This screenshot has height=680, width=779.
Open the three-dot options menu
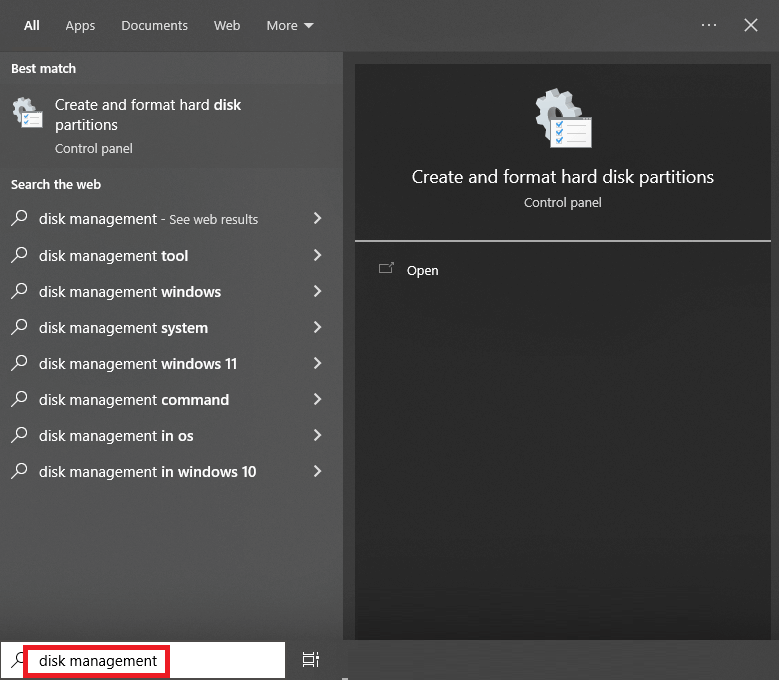[x=708, y=25]
